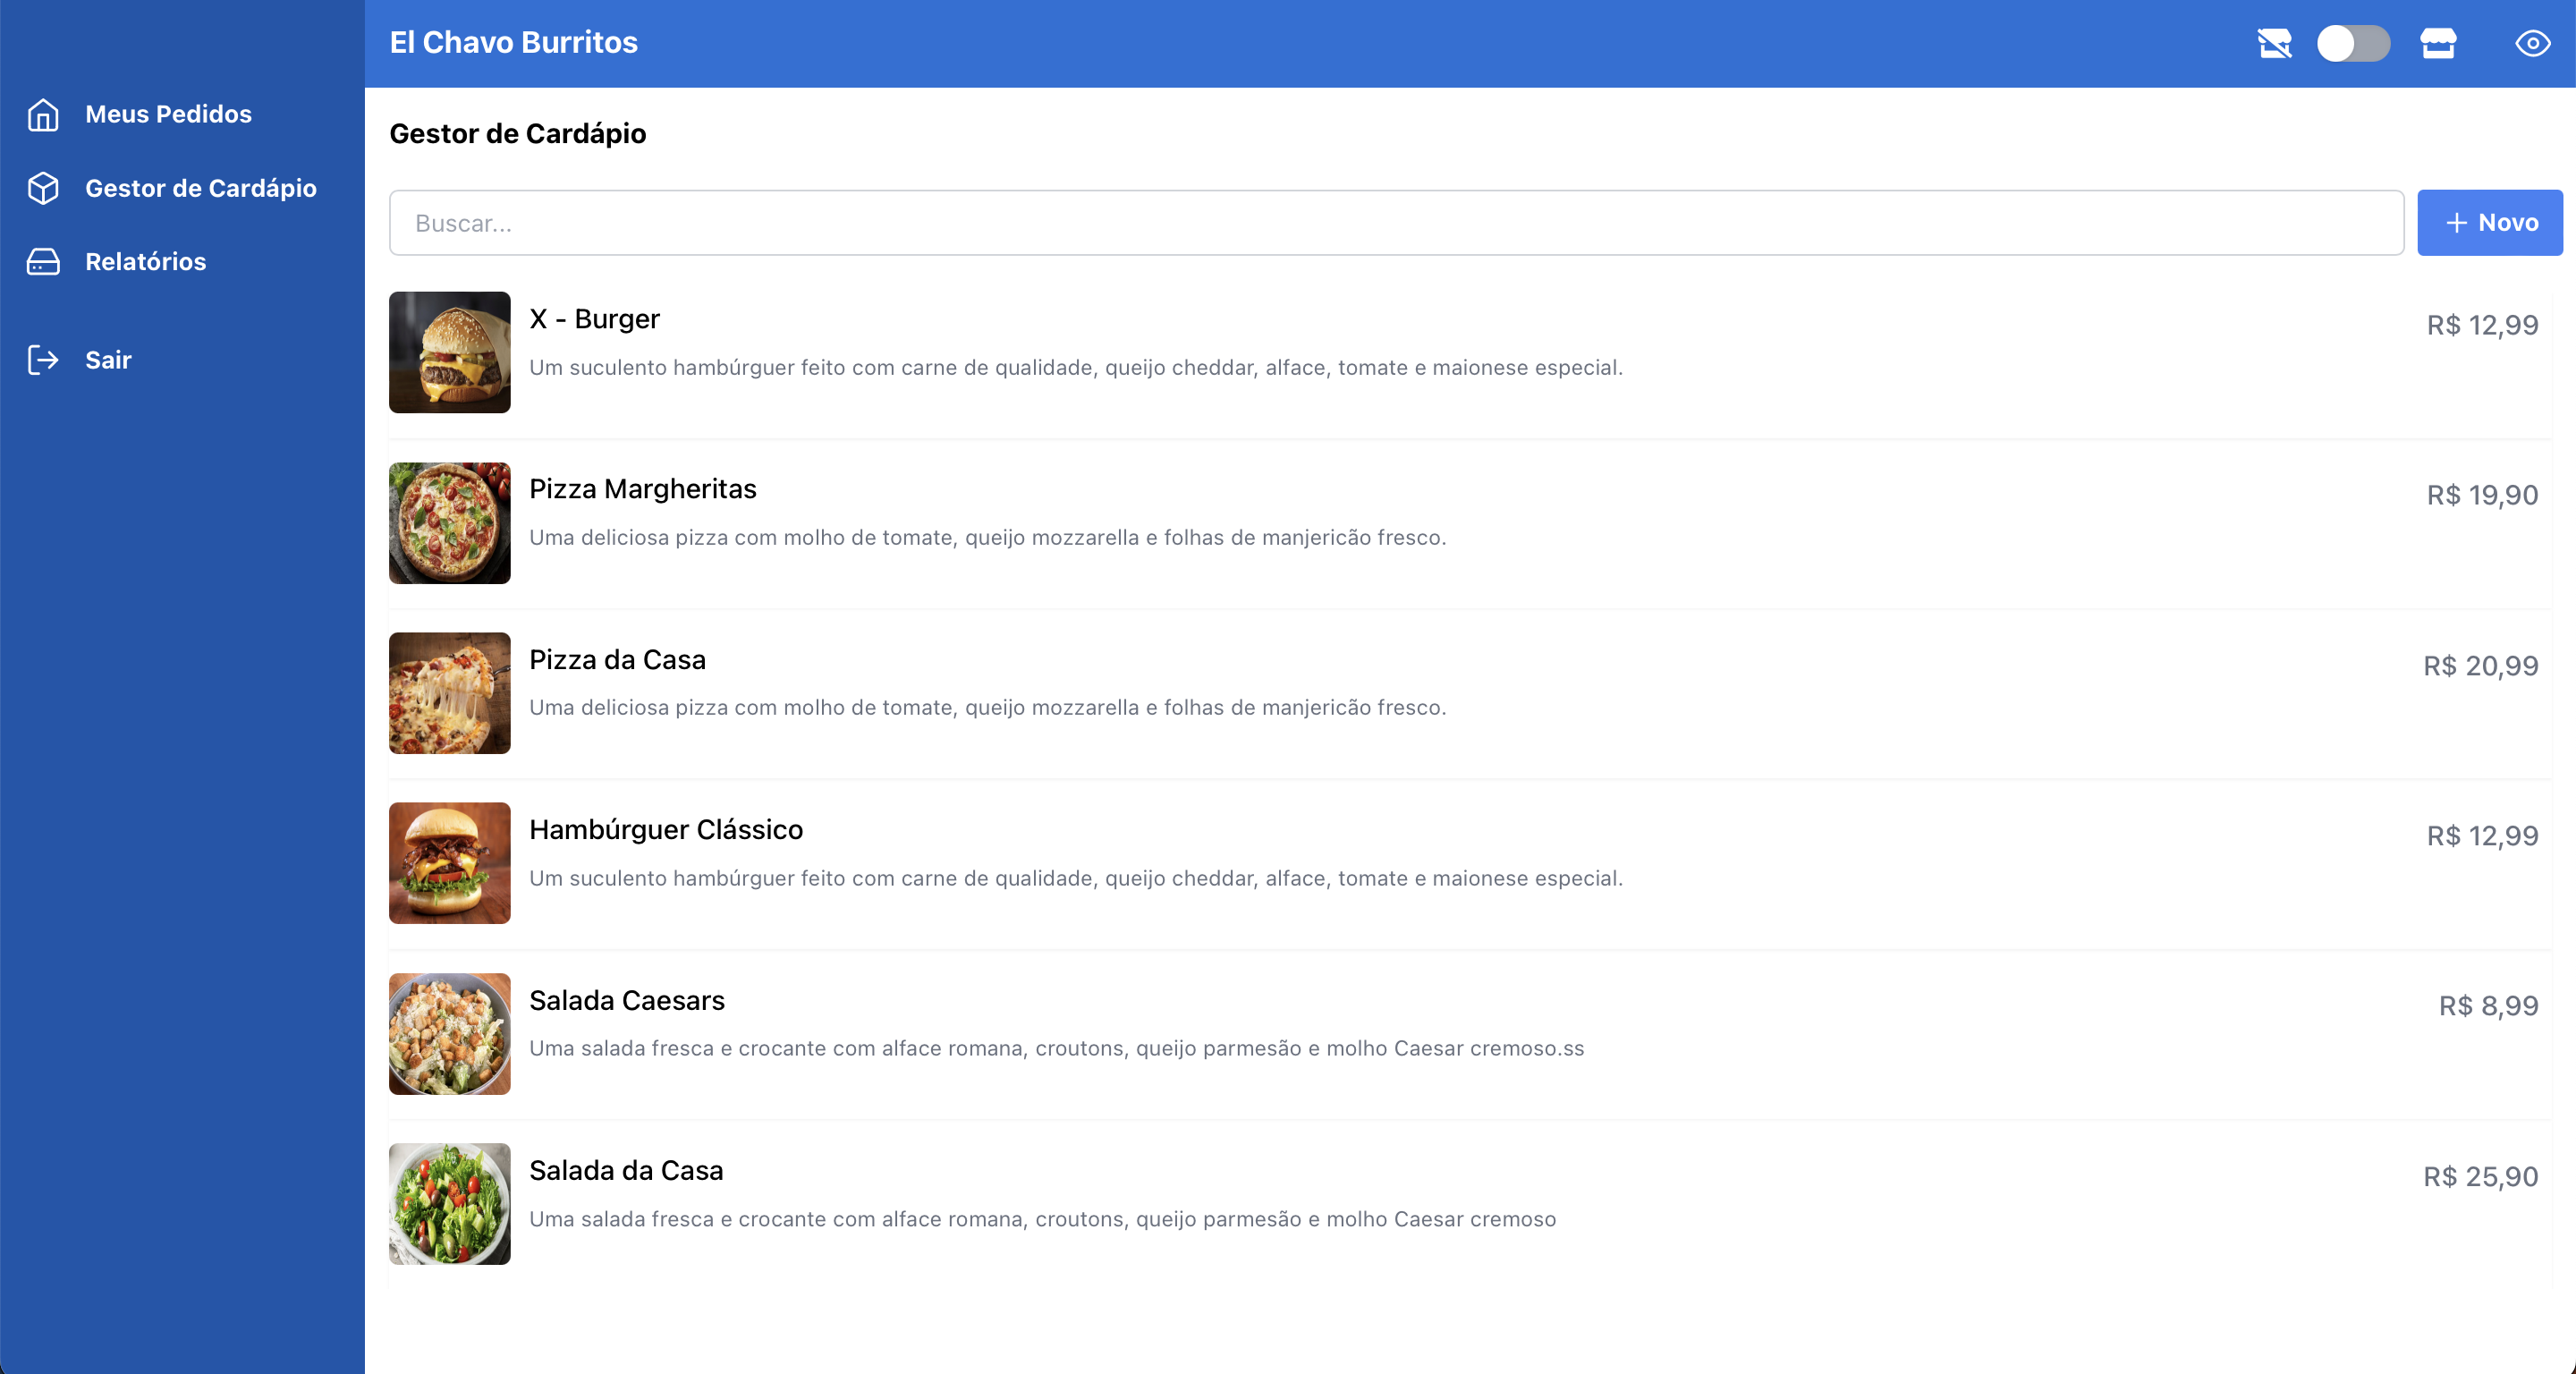Select Gestor de Cardápio in sidebar
The image size is (2576, 1374).
tap(200, 188)
